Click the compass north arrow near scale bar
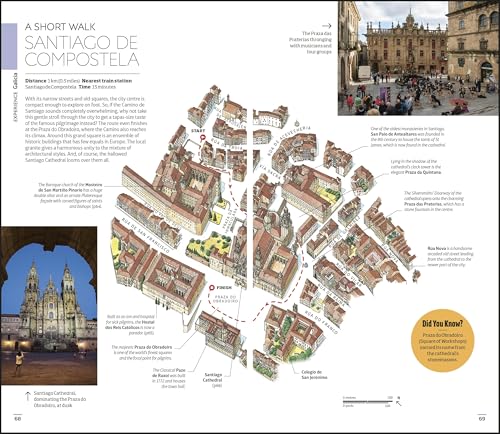500x434 pixels. (399, 401)
